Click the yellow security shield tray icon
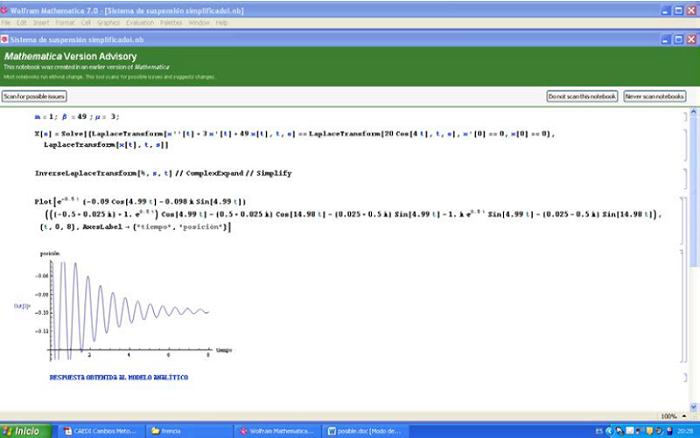700x438 pixels. (650, 431)
